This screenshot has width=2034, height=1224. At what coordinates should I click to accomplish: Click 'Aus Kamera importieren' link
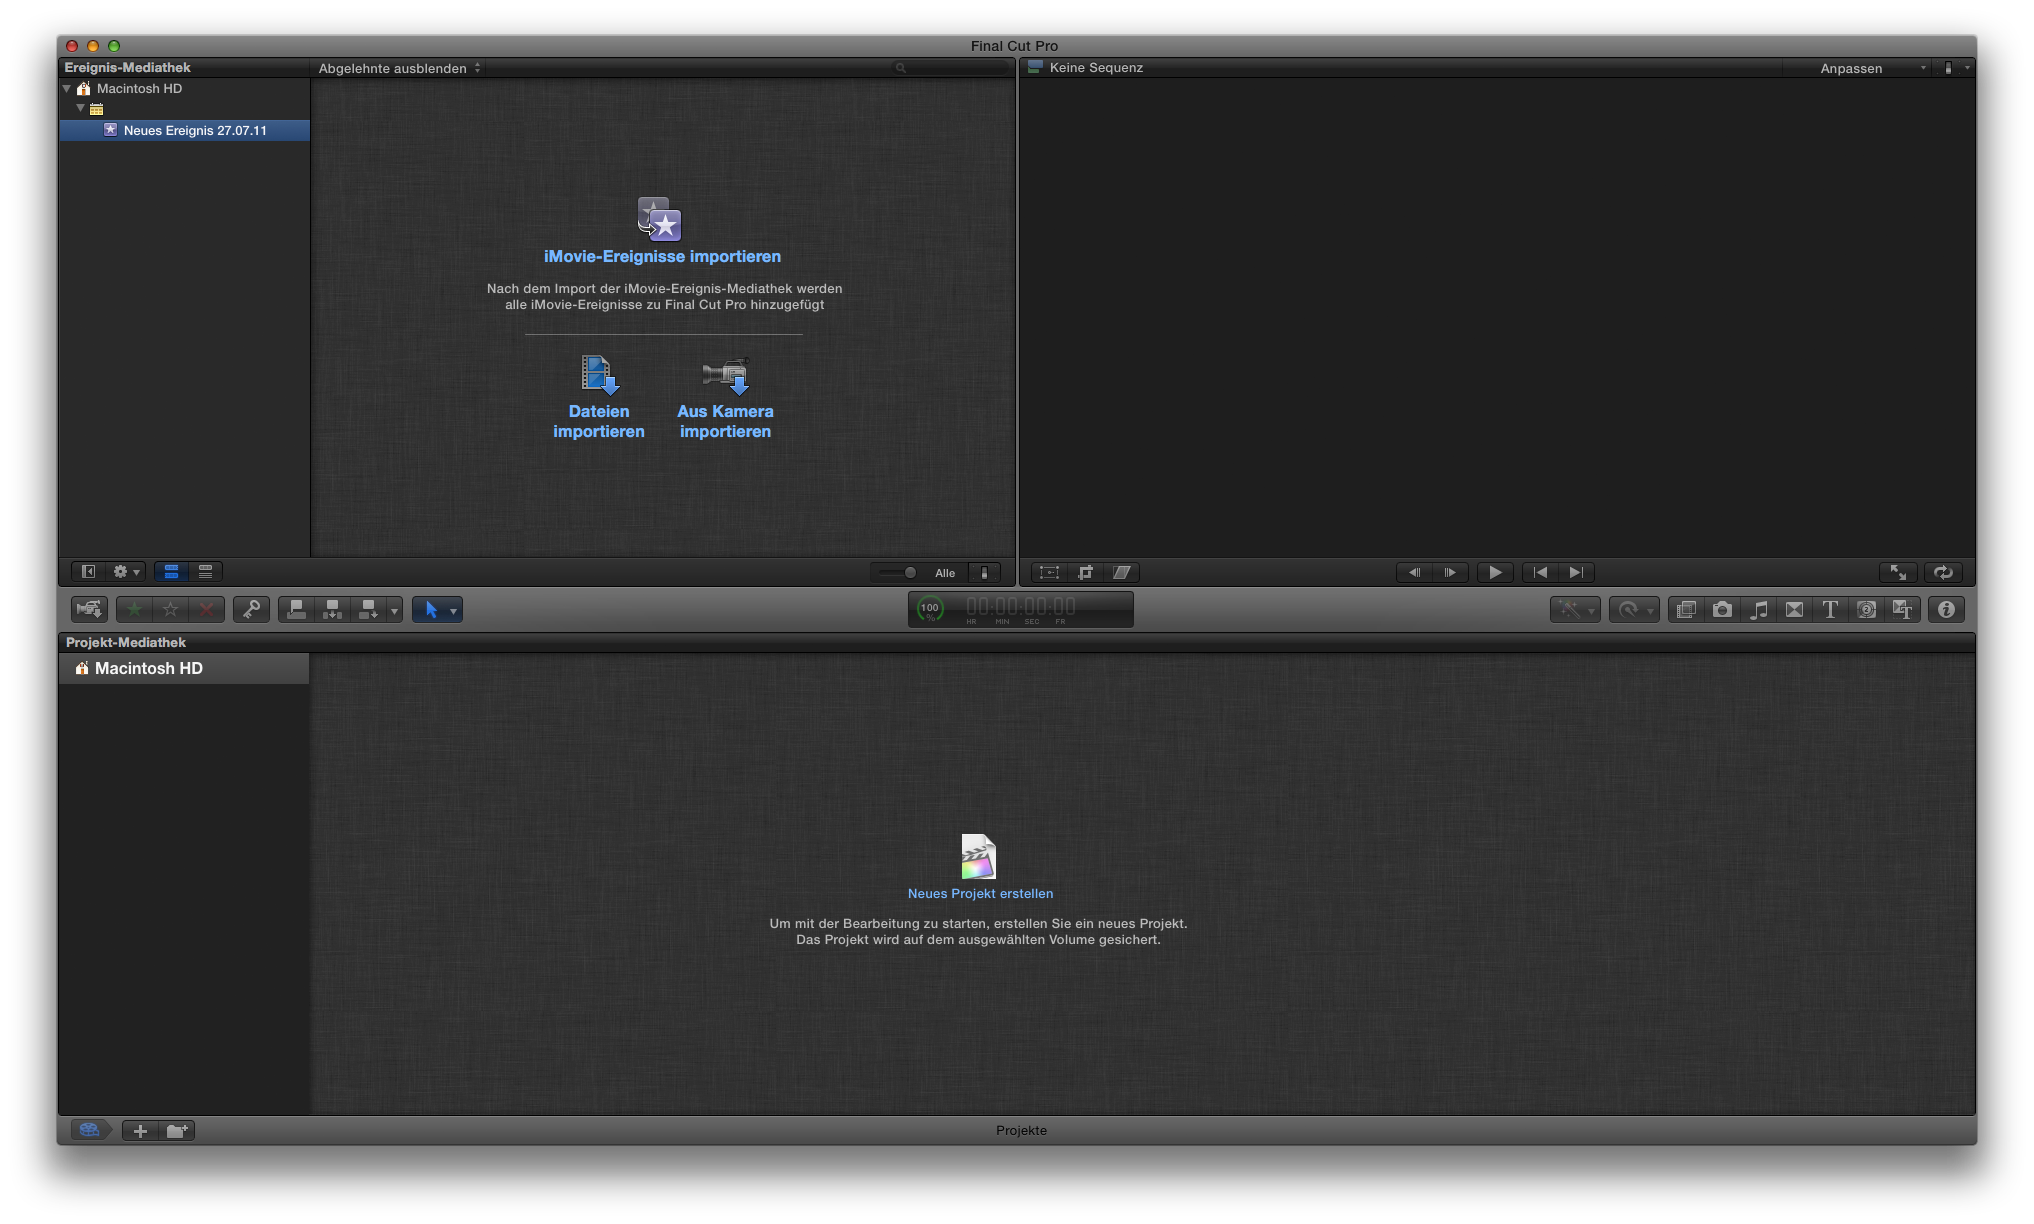pyautogui.click(x=725, y=421)
